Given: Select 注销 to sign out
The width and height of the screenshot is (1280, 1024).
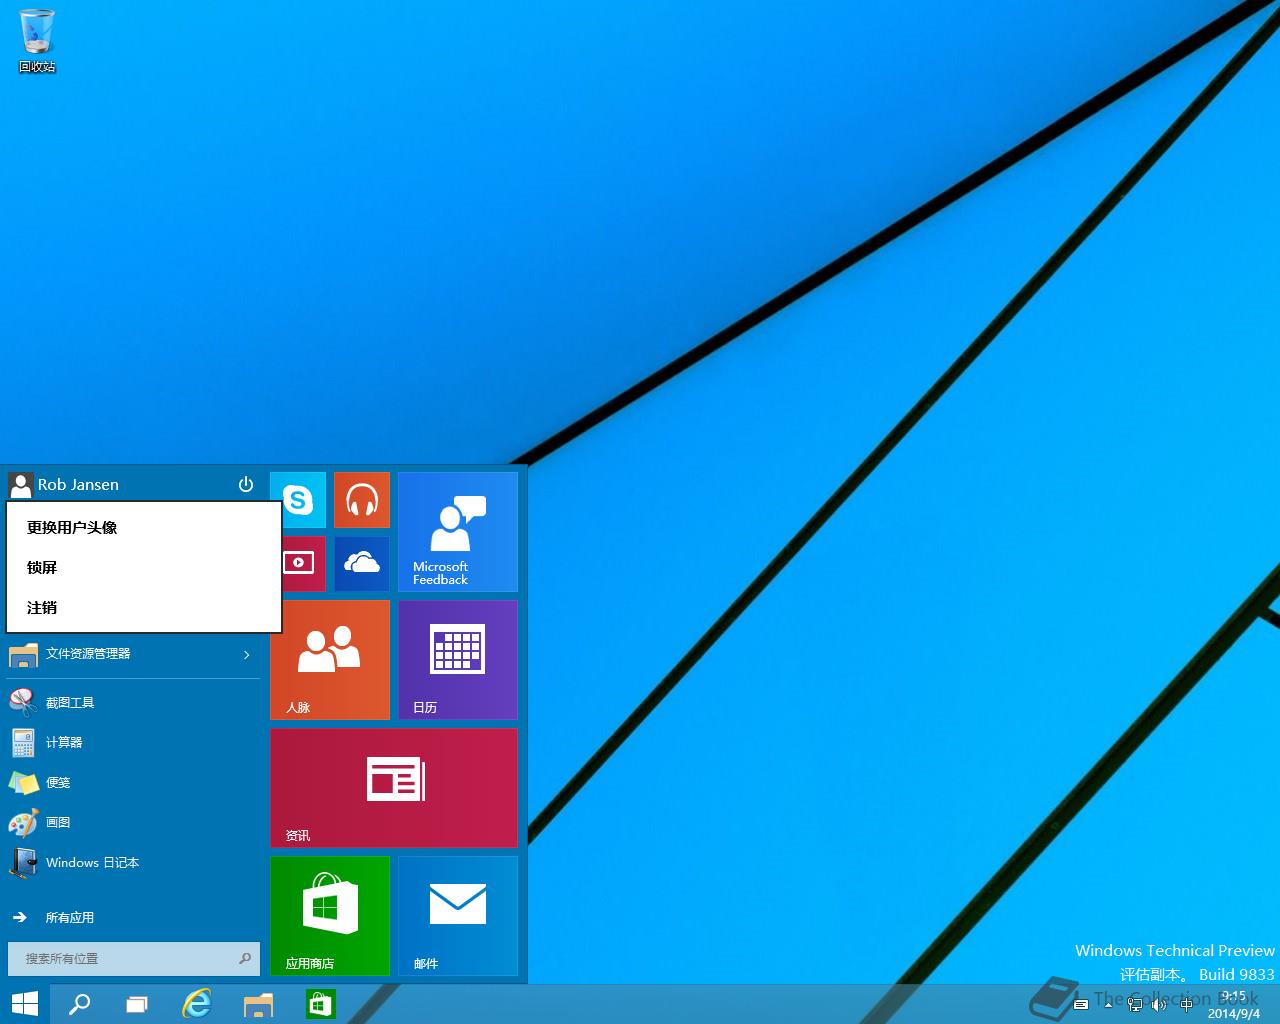Looking at the screenshot, I should (144, 608).
